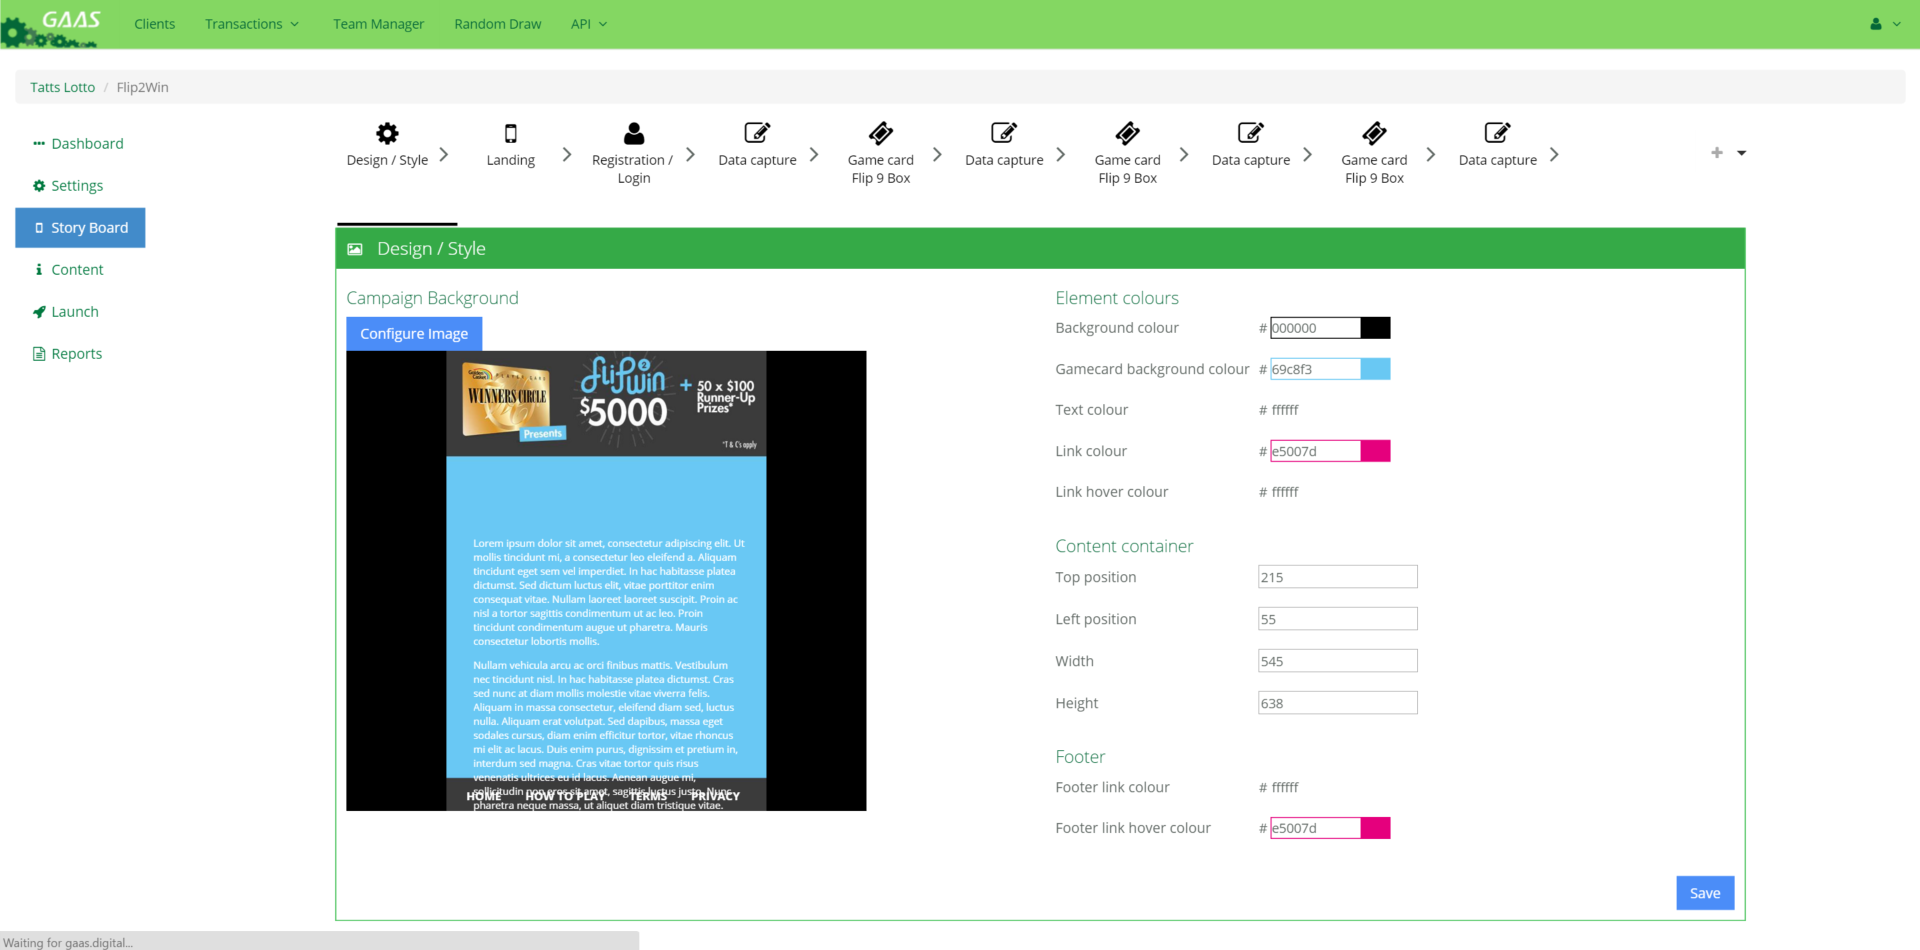Click the GAAS logo
The height and width of the screenshot is (950, 1920).
coord(55,26)
